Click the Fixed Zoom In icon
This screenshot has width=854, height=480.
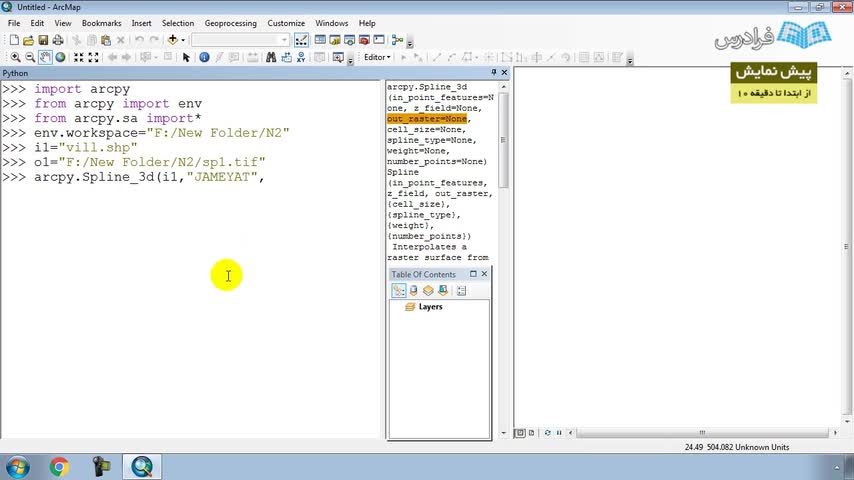point(79,57)
